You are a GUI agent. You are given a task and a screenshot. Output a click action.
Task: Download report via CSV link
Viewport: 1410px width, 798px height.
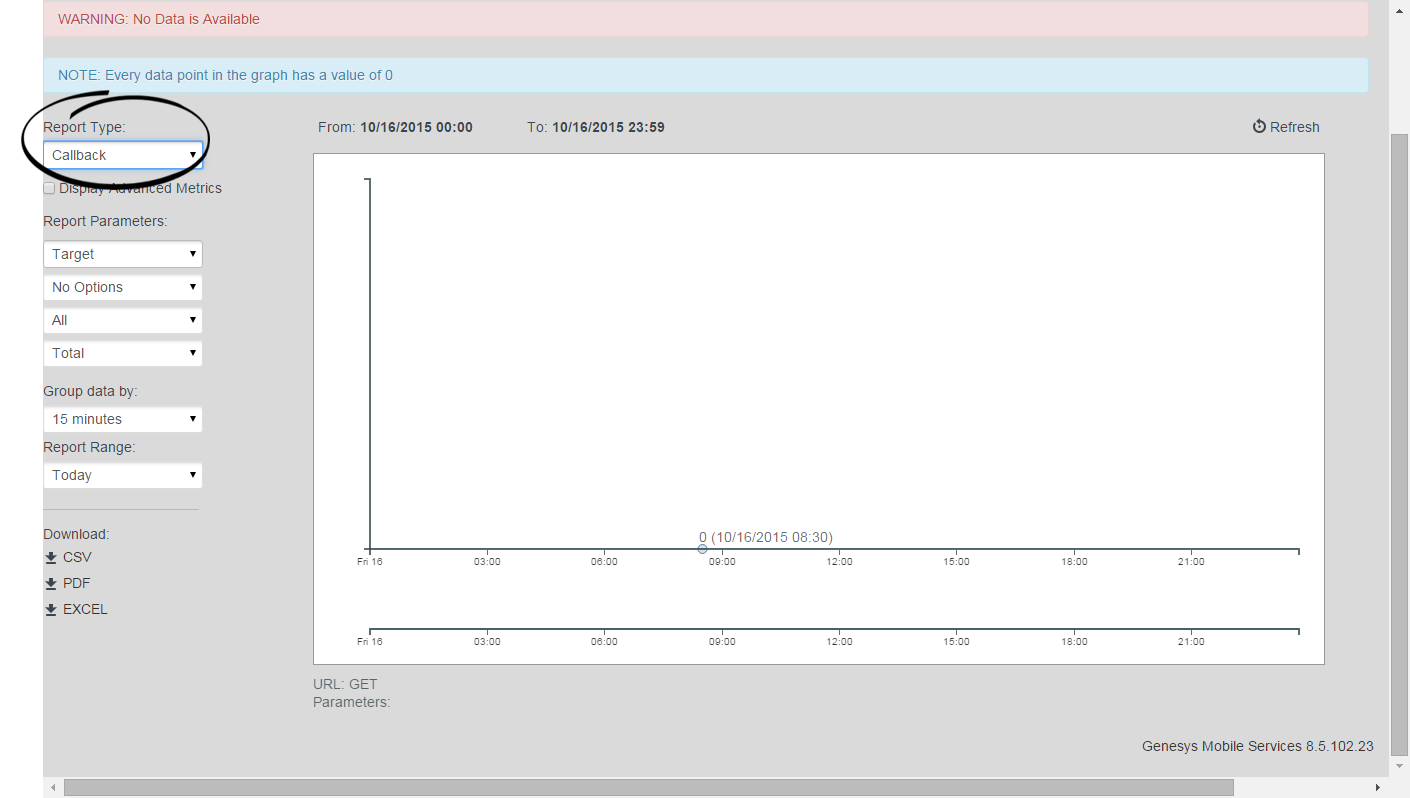pyautogui.click(x=77, y=557)
